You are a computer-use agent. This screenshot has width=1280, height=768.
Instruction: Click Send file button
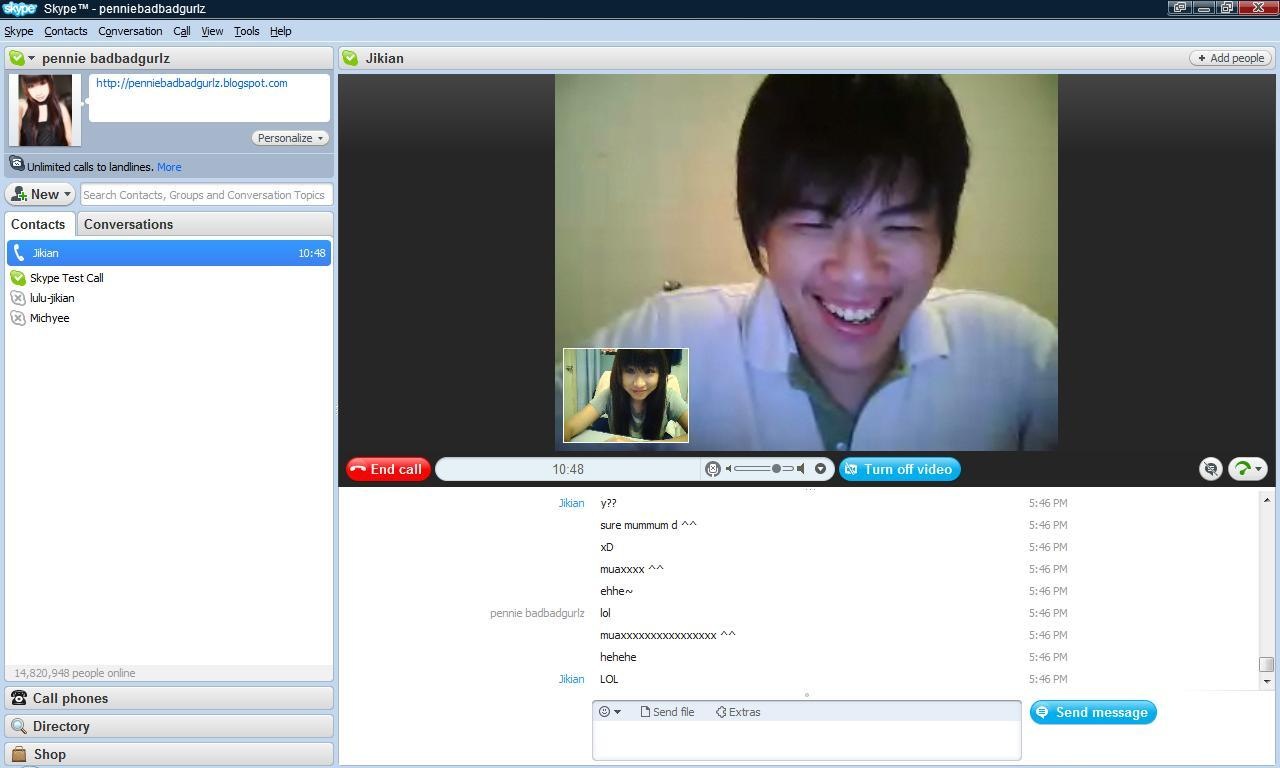point(667,712)
